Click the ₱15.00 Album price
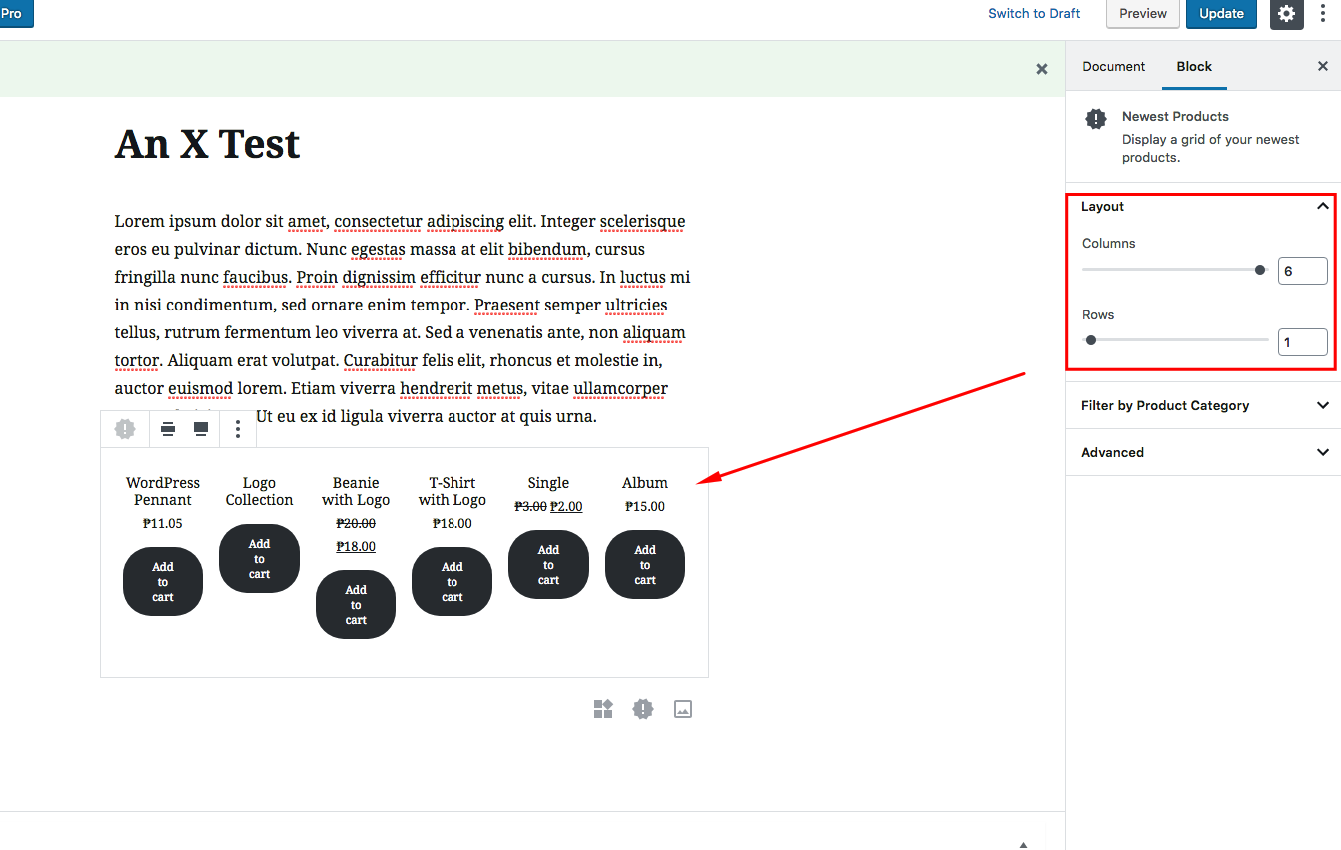This screenshot has width=1341, height=850. [x=645, y=506]
